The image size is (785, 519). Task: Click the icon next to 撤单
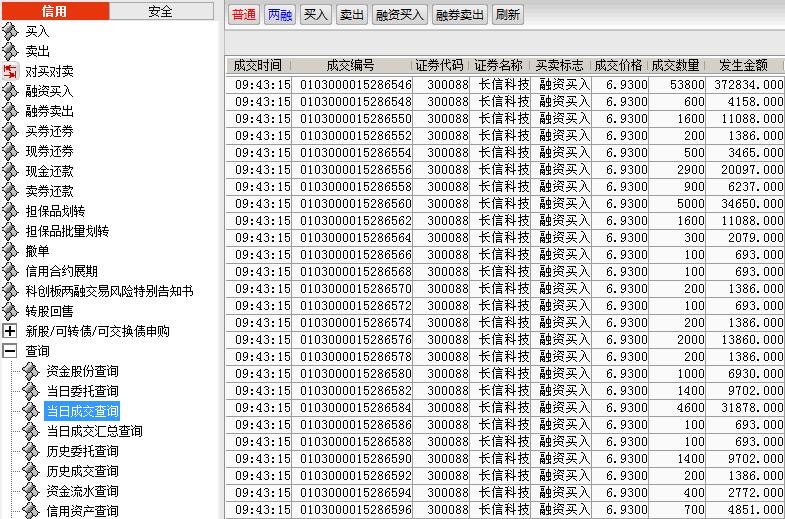click(10, 251)
